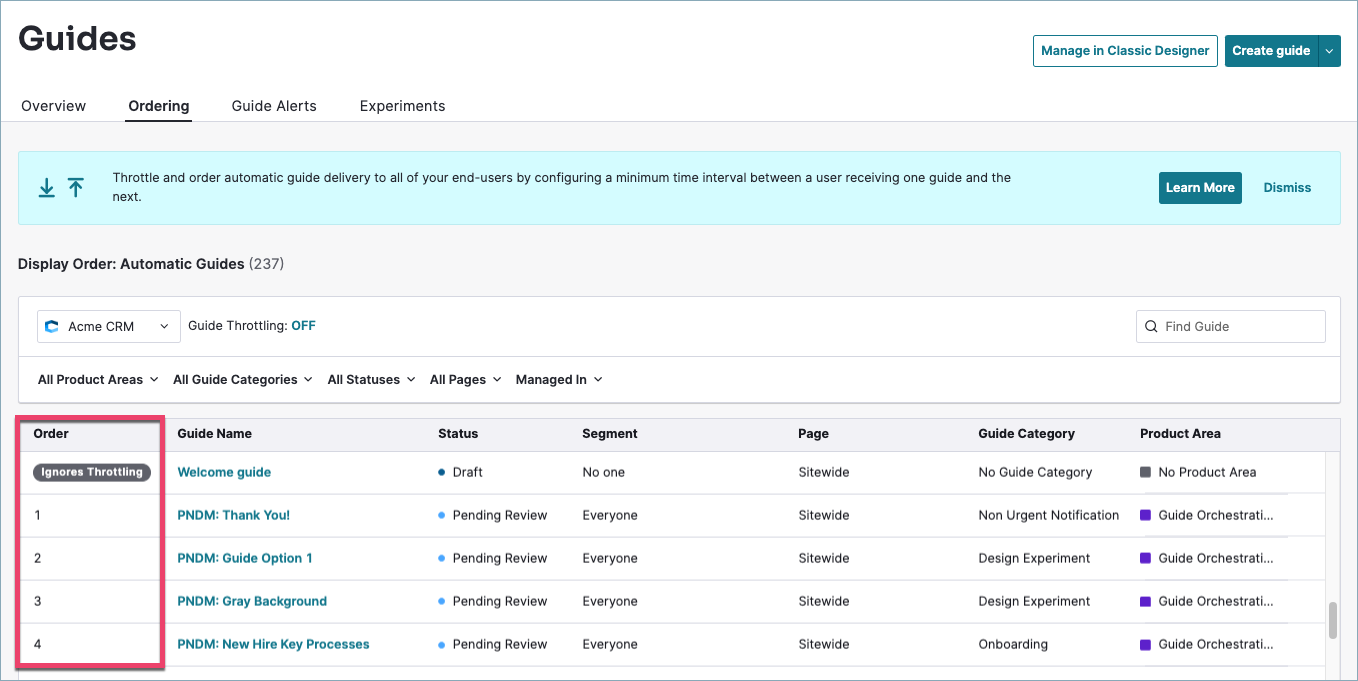This screenshot has width=1358, height=681.
Task: Click the No Guide Category cell
Action: pos(1035,472)
